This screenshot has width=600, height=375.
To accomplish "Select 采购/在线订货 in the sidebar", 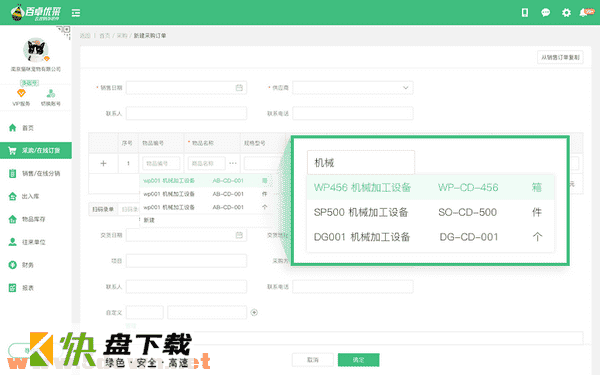I will click(x=36, y=150).
